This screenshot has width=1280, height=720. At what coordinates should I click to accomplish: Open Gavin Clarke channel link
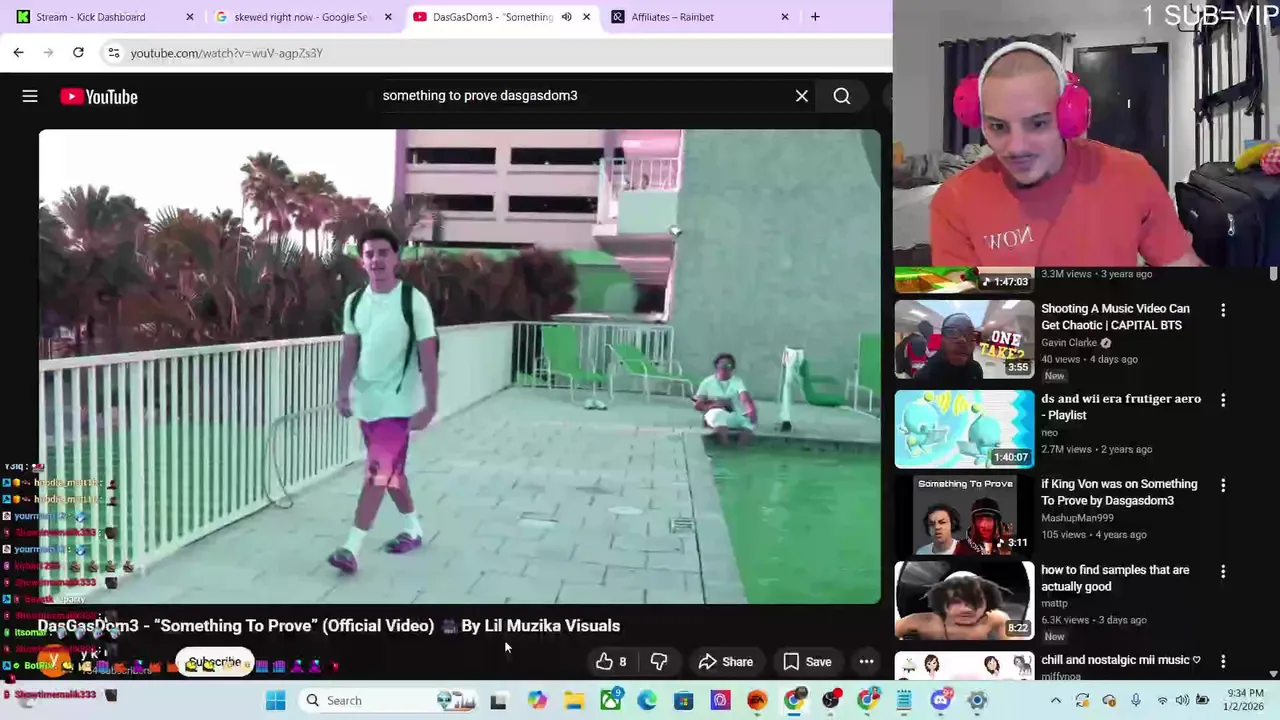pyautogui.click(x=1069, y=343)
